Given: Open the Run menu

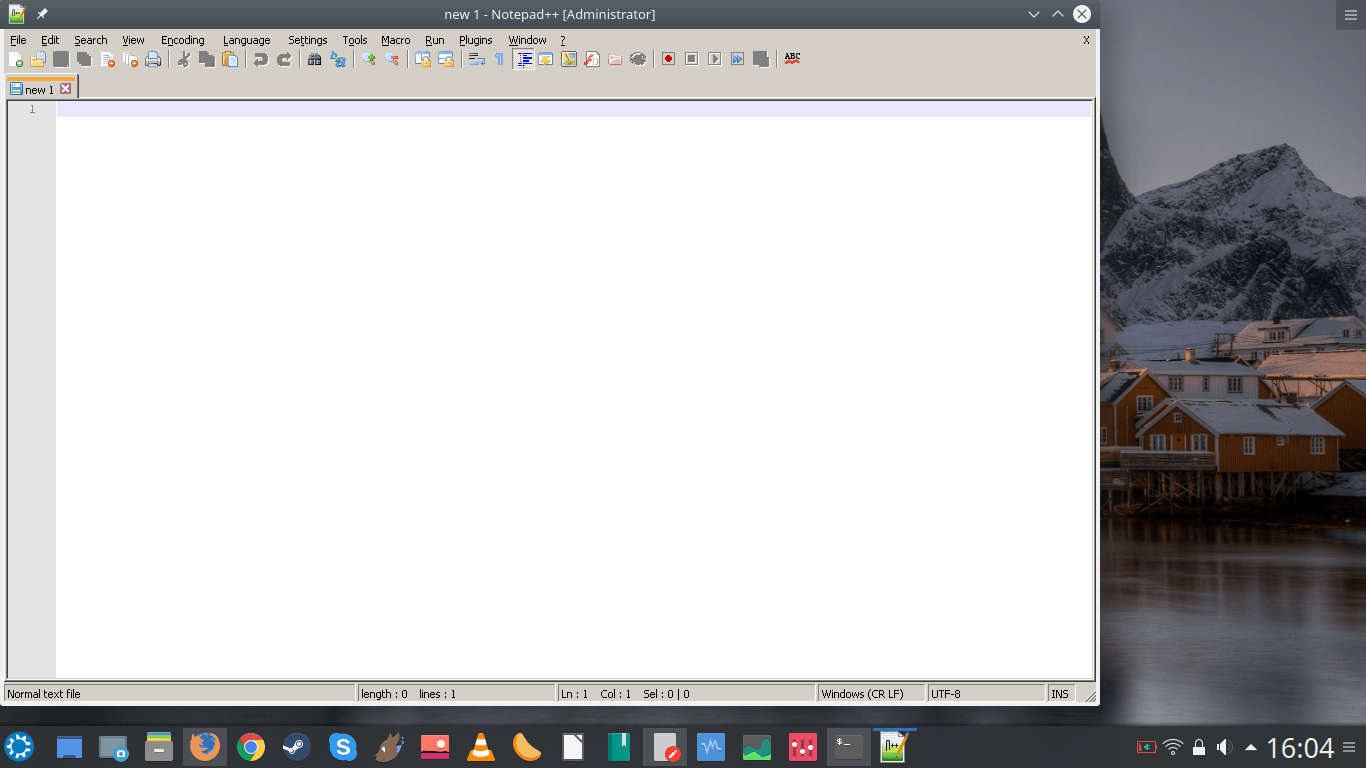Looking at the screenshot, I should [x=434, y=40].
